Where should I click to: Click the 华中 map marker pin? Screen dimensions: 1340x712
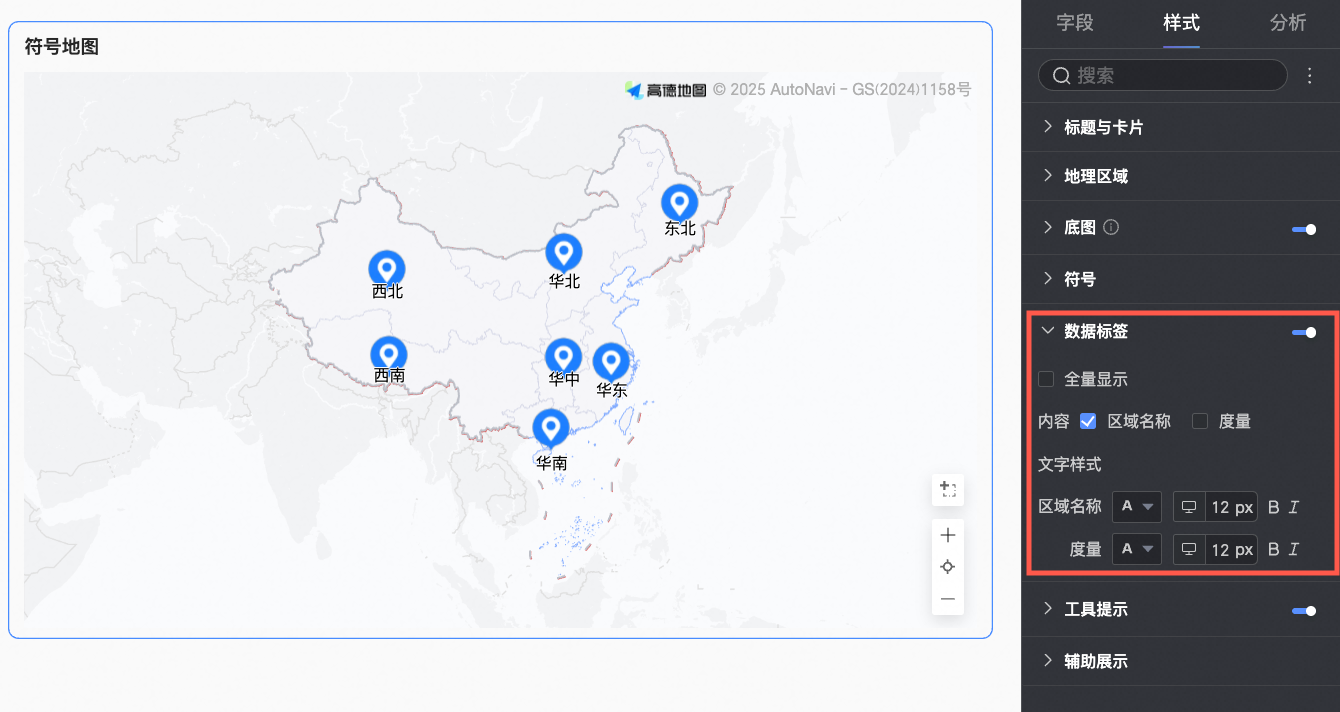[564, 357]
